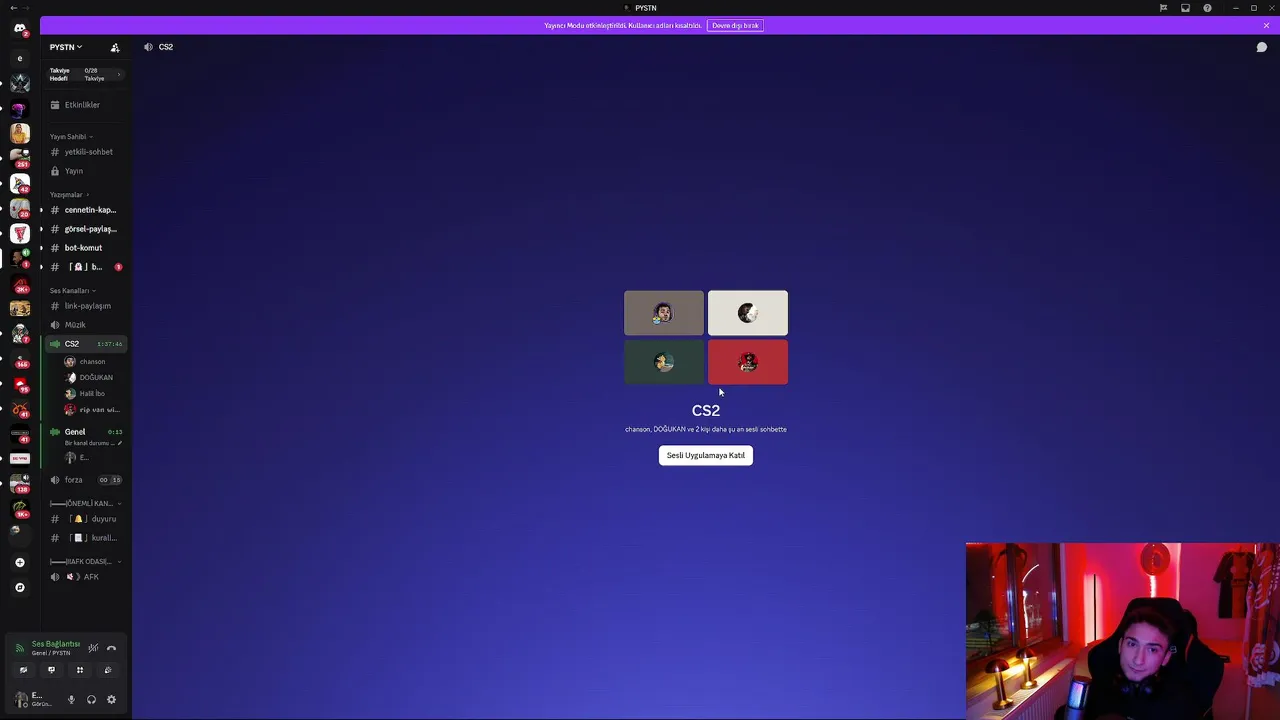Toggle the noise suppression icon
The width and height of the screenshot is (1280, 720).
pos(93,648)
